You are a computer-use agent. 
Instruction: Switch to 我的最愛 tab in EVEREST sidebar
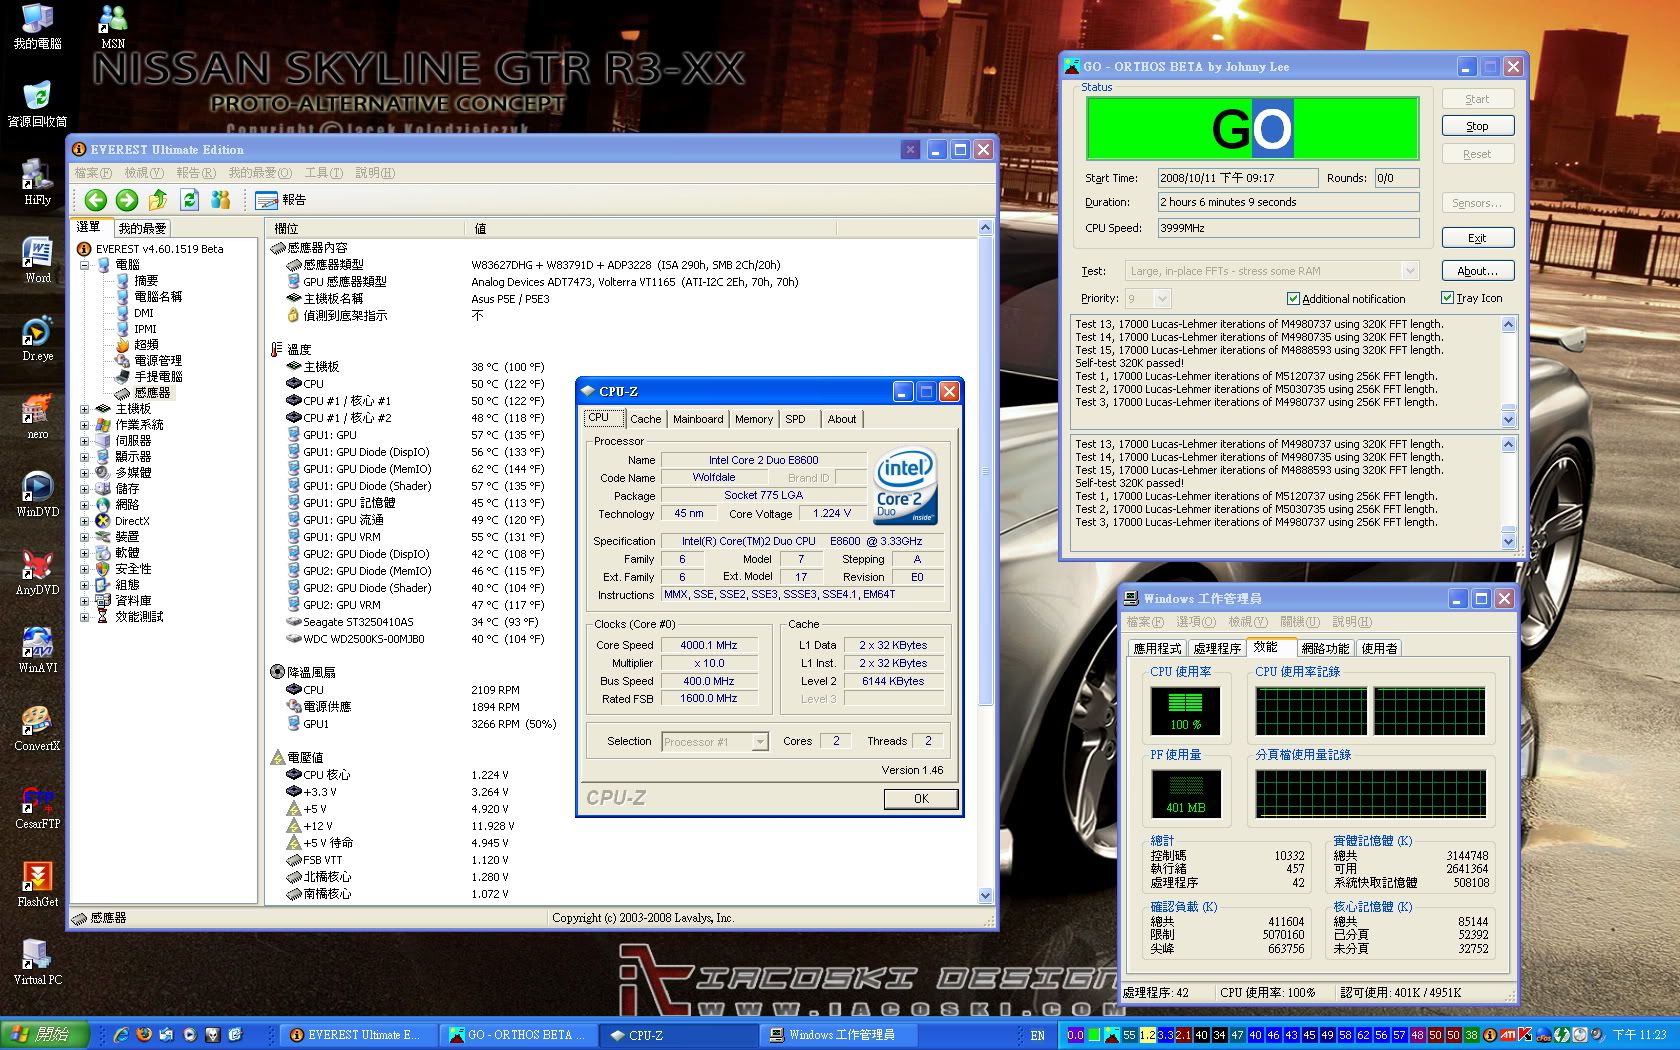142,228
